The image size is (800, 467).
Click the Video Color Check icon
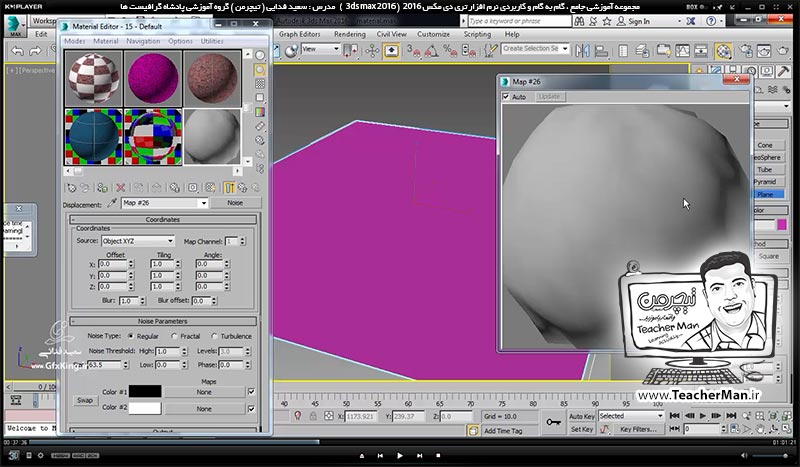click(x=260, y=112)
